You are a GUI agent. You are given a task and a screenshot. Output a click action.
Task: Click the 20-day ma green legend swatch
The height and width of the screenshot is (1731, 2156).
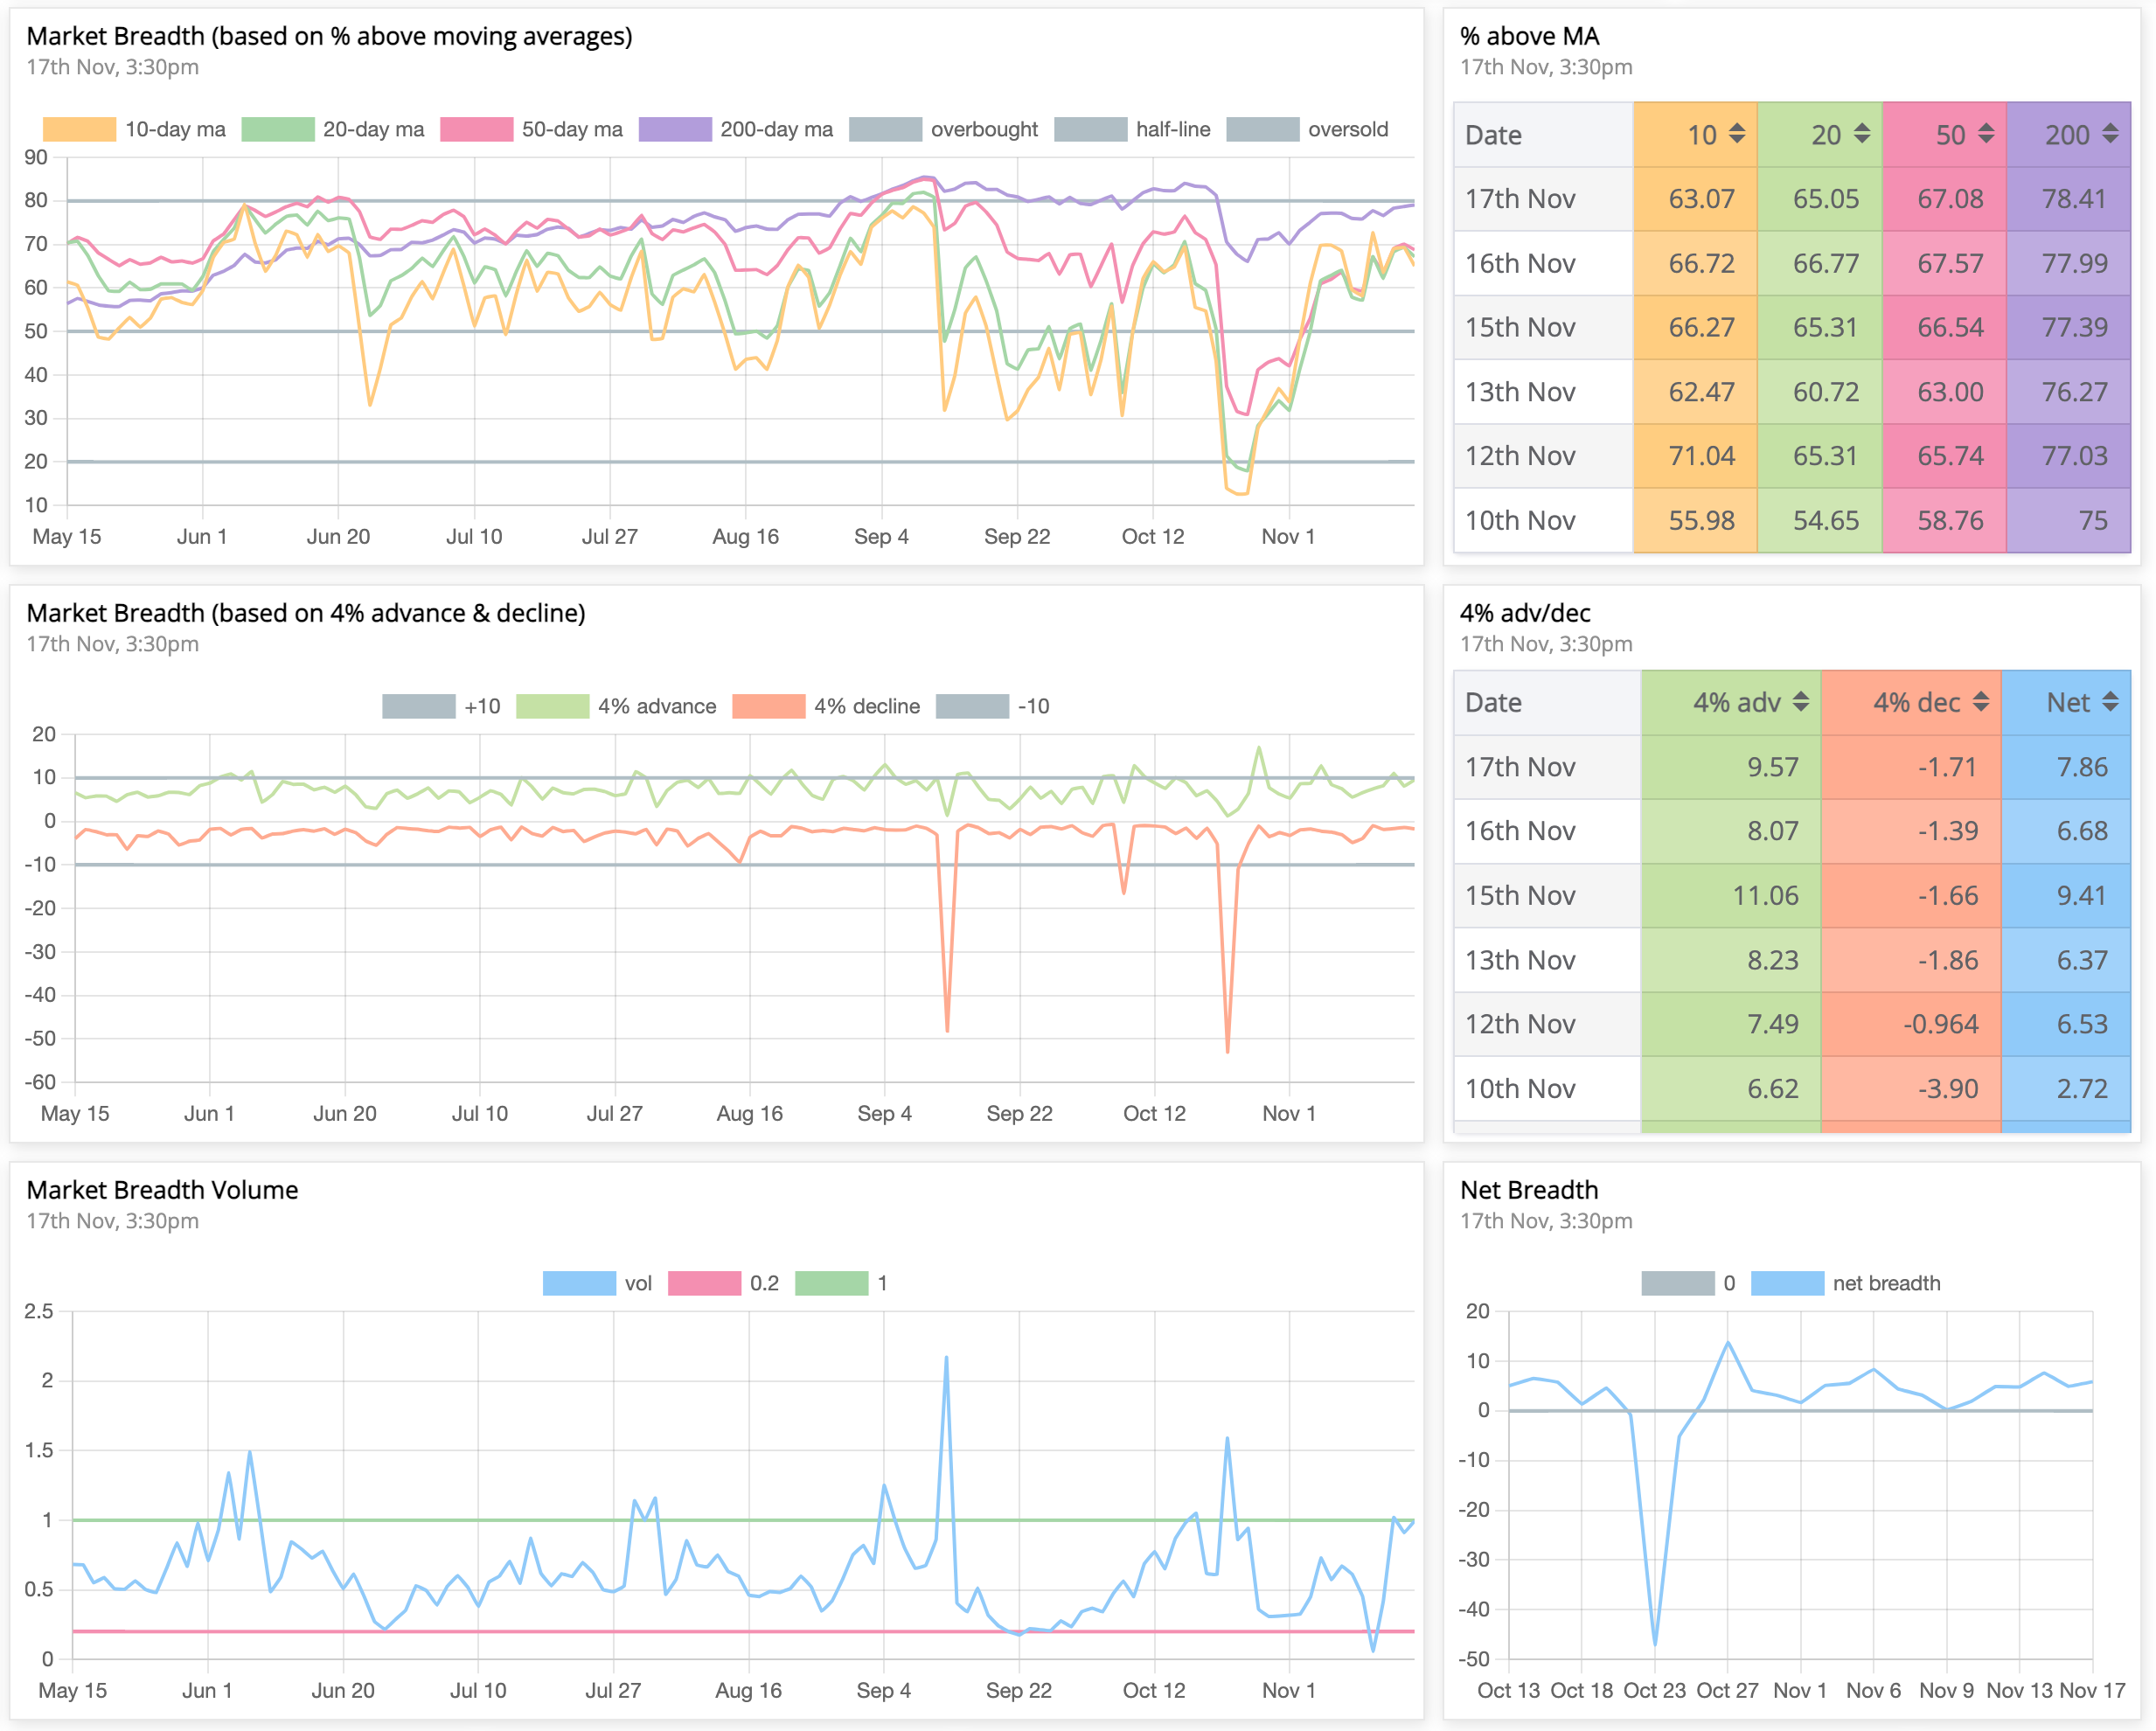click(x=278, y=130)
